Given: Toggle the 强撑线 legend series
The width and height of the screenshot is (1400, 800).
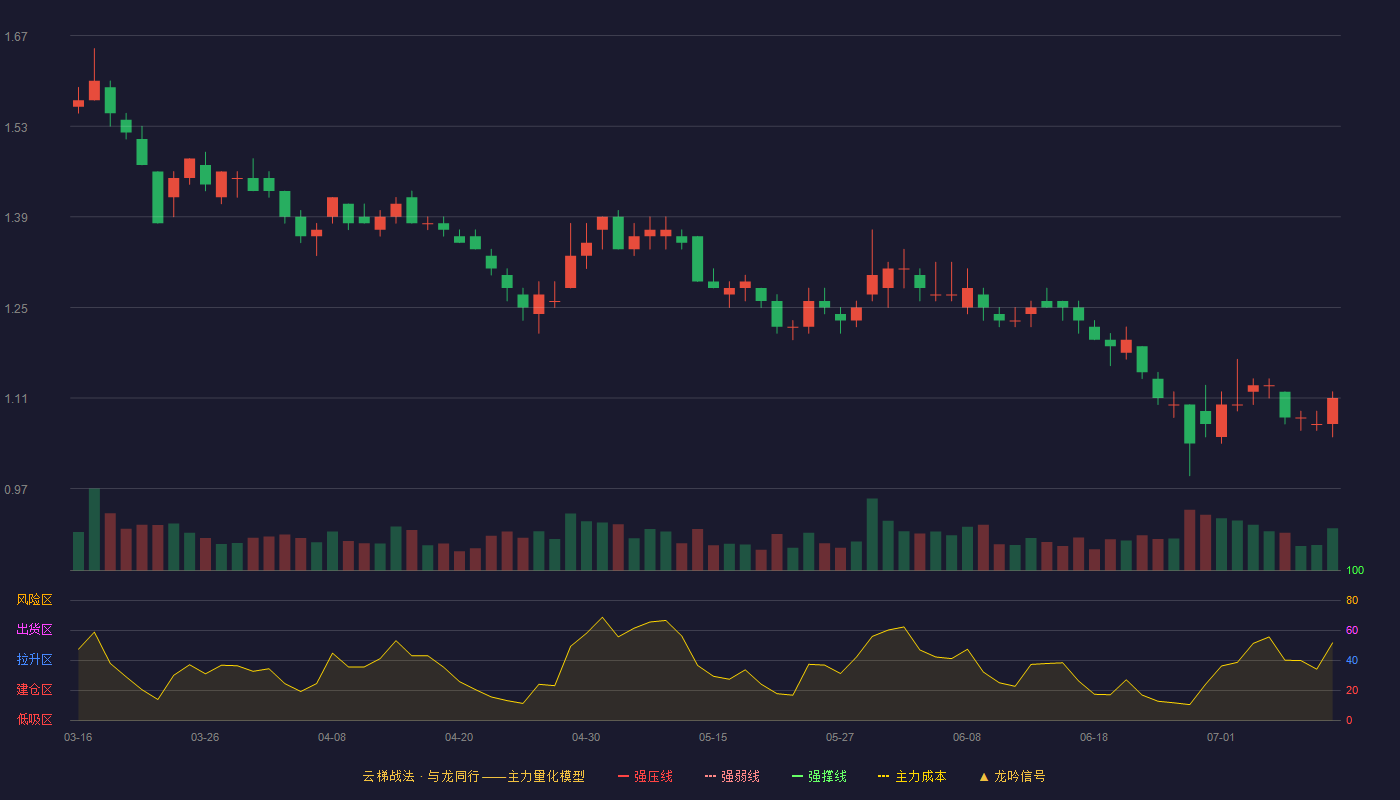Looking at the screenshot, I should coord(819,776).
